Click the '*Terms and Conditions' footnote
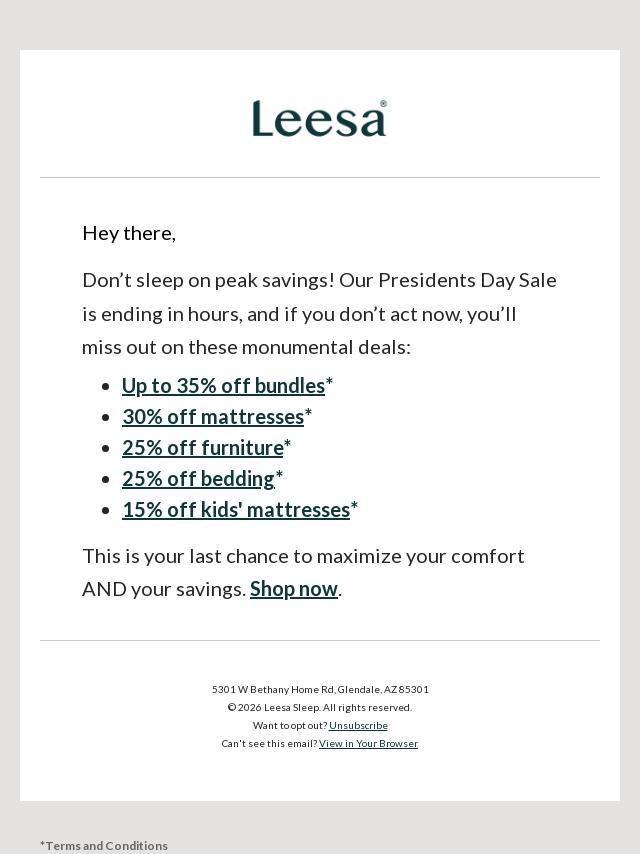Image resolution: width=640 pixels, height=854 pixels. click(104, 846)
